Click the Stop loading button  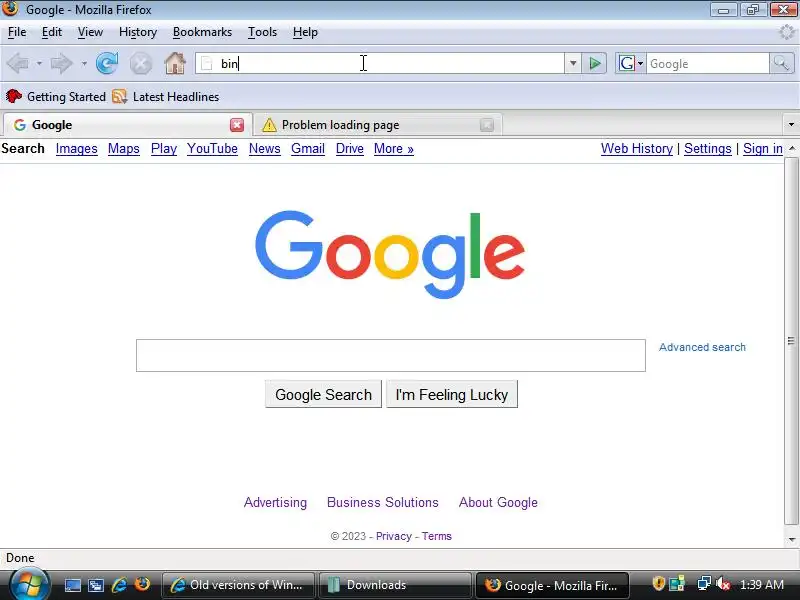click(x=140, y=64)
